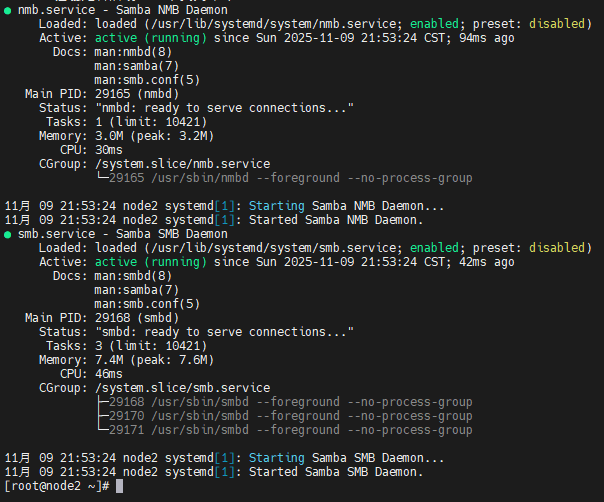Click the "42ms ago" timestamp text
The image size is (604, 502).
point(487,262)
